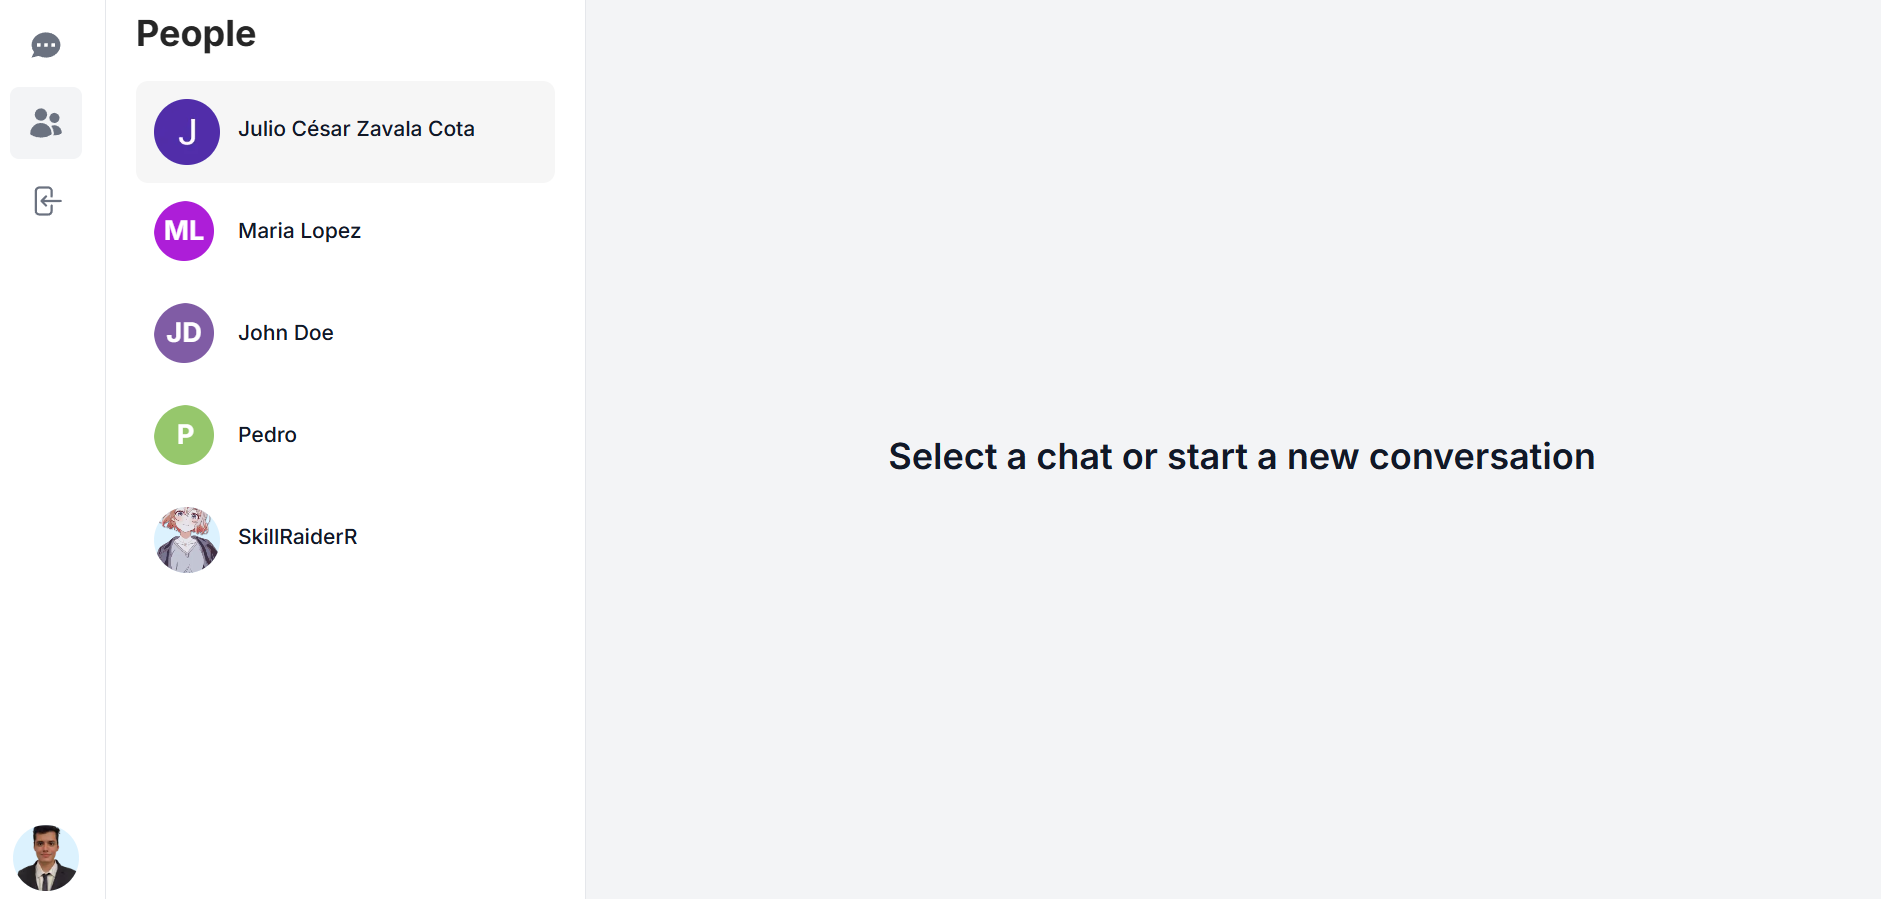Select the People sidebar icon
Viewport: 1881px width, 899px height.
pos(46,123)
